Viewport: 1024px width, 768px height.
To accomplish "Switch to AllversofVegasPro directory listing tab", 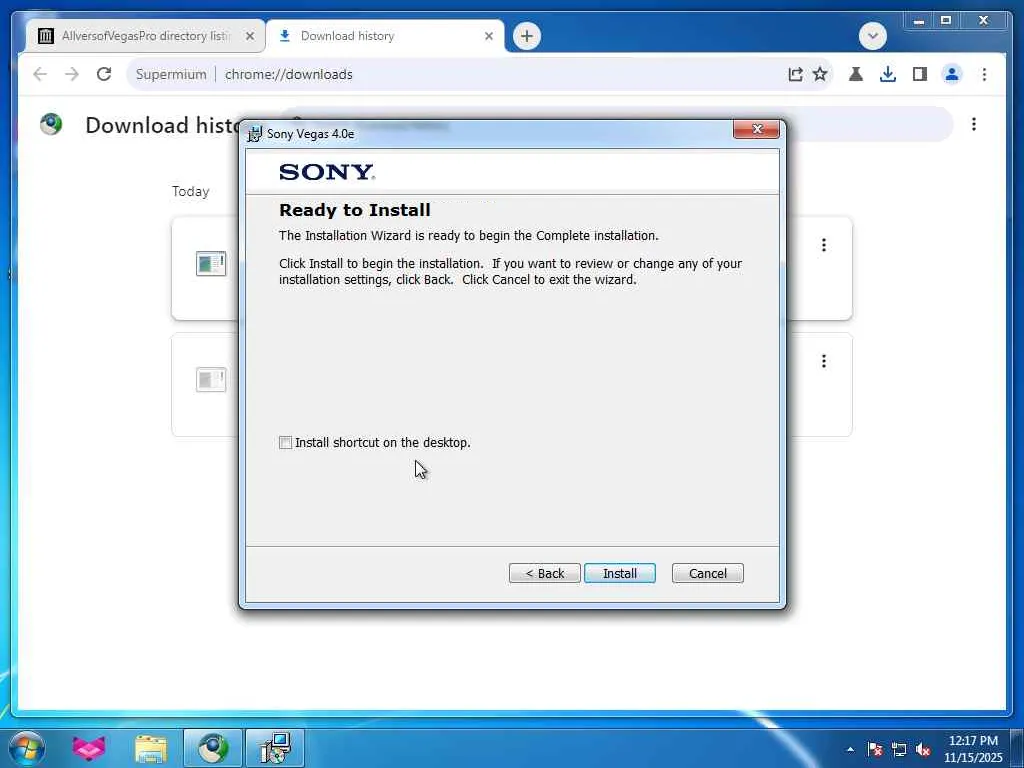I will (145, 36).
